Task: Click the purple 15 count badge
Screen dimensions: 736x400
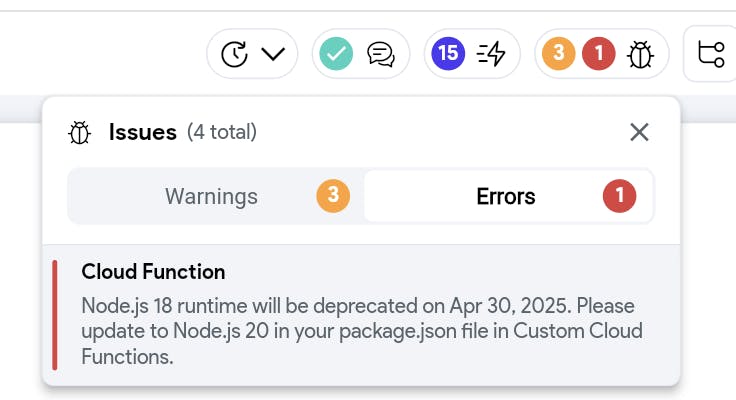Action: click(x=447, y=54)
